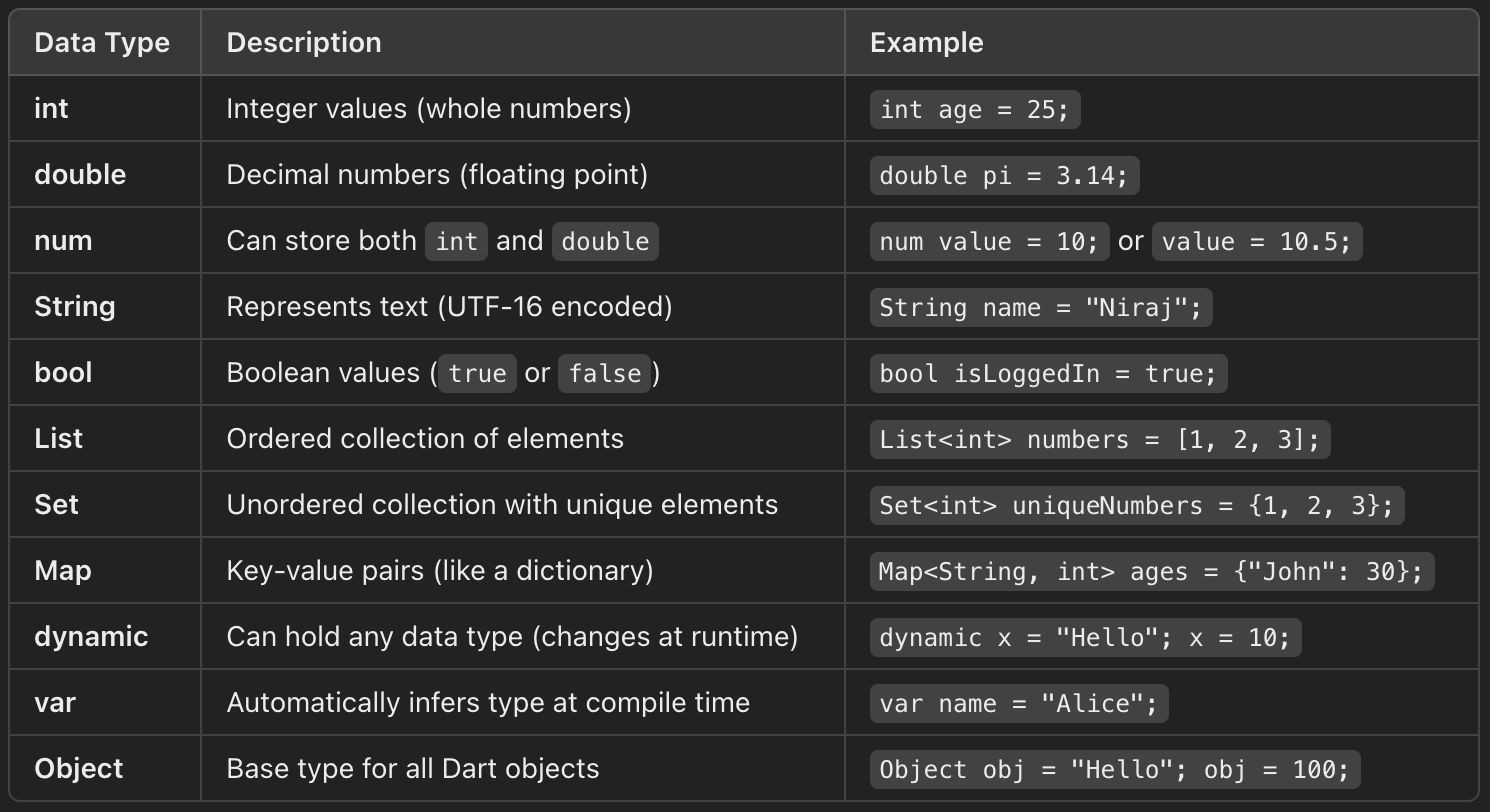Click the Set<int> uniqueNumbers code example
Viewport: 1490px width, 812px height.
click(1137, 505)
